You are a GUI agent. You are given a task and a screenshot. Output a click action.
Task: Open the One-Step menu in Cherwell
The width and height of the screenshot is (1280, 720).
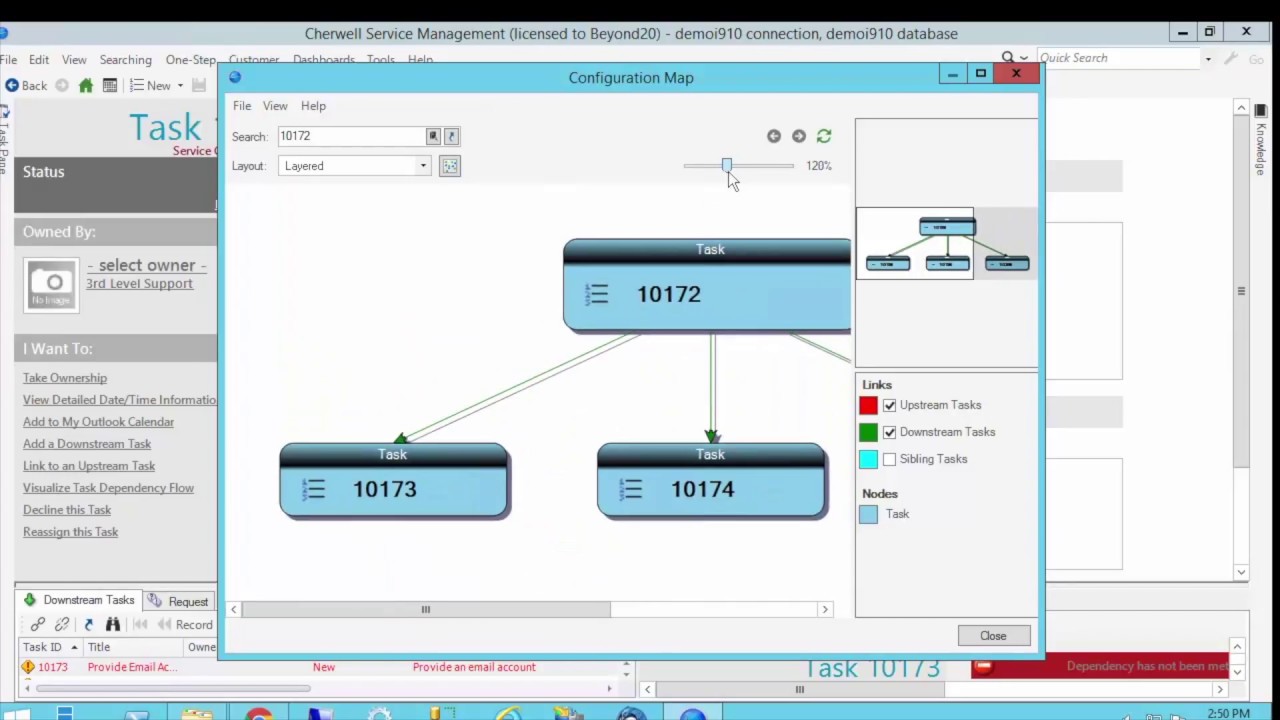[191, 60]
